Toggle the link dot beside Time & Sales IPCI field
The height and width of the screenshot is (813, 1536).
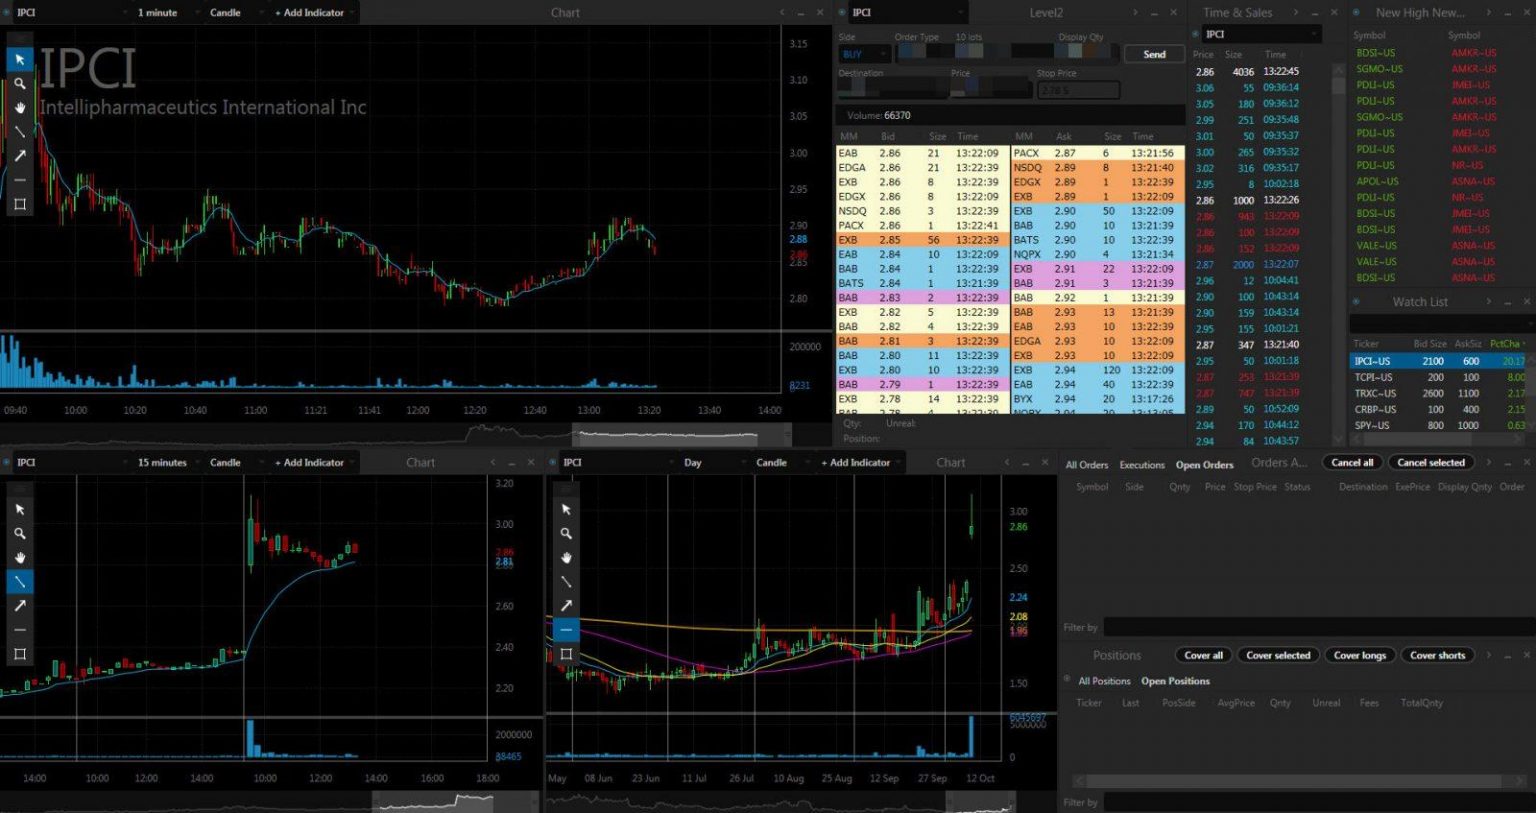click(x=1195, y=34)
